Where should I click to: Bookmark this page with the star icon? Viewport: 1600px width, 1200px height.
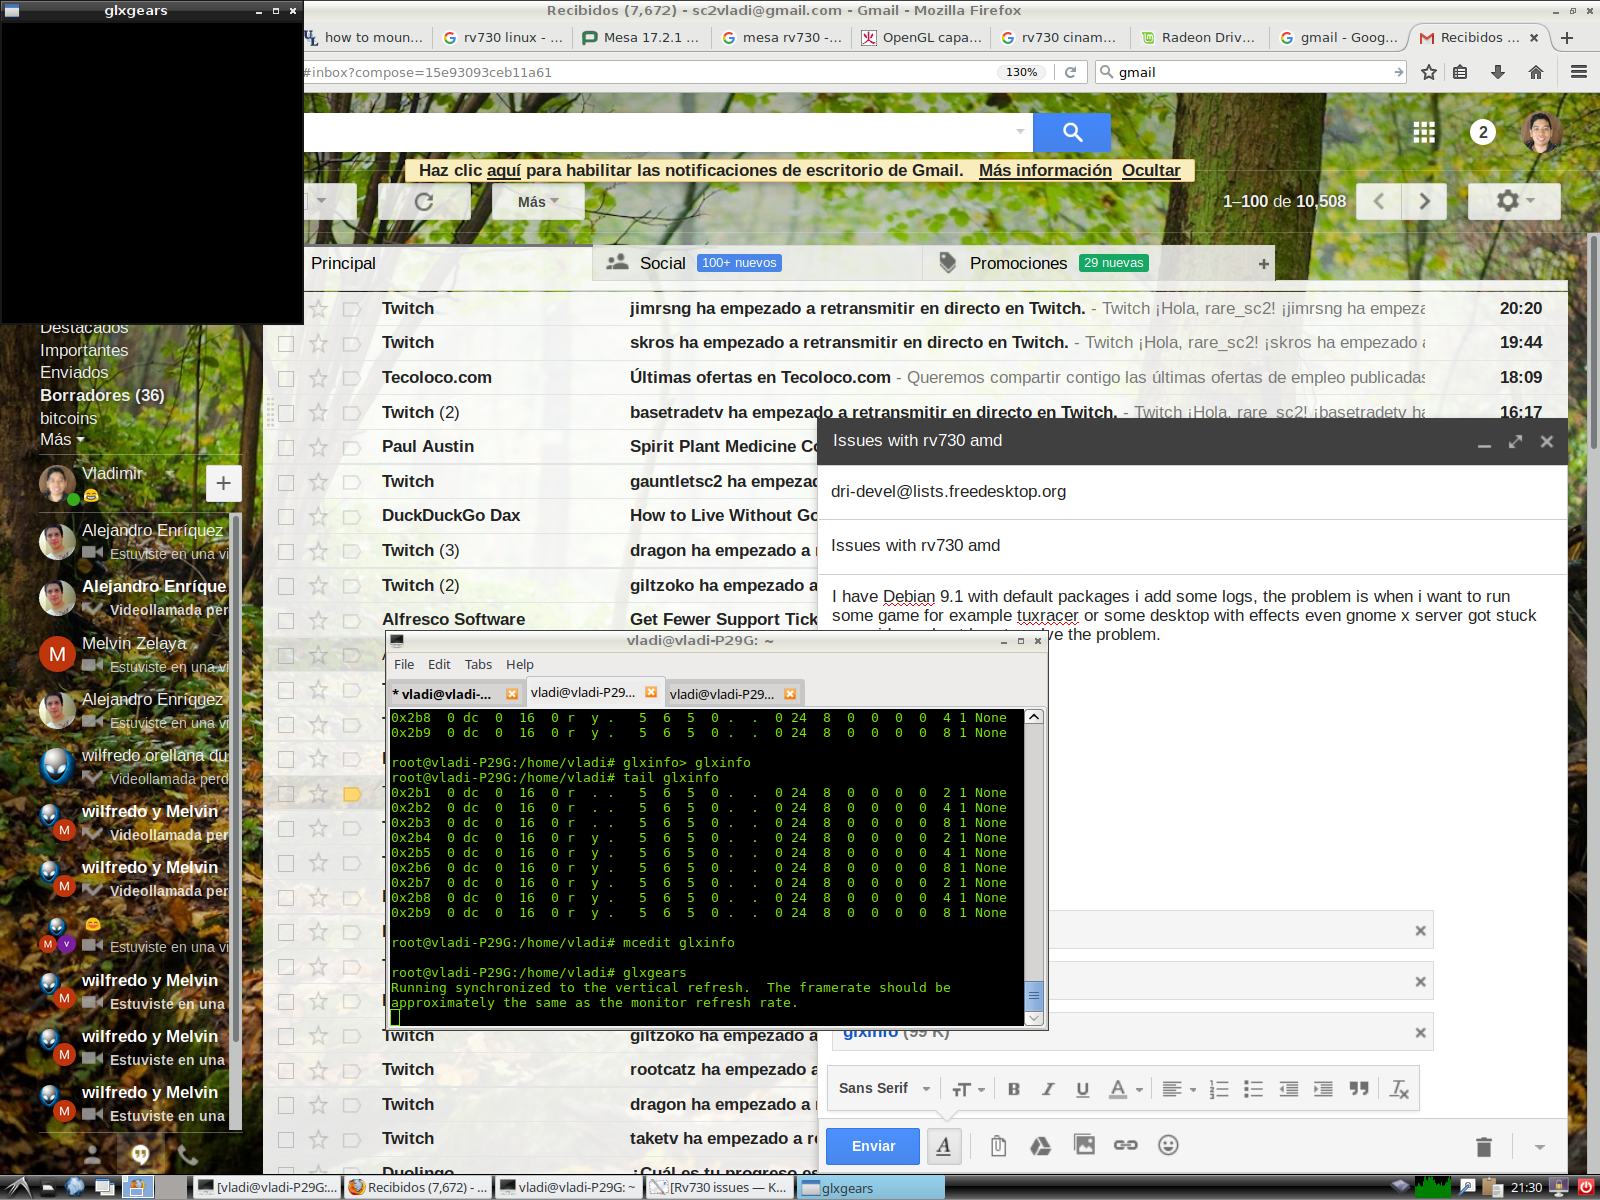pyautogui.click(x=1429, y=72)
